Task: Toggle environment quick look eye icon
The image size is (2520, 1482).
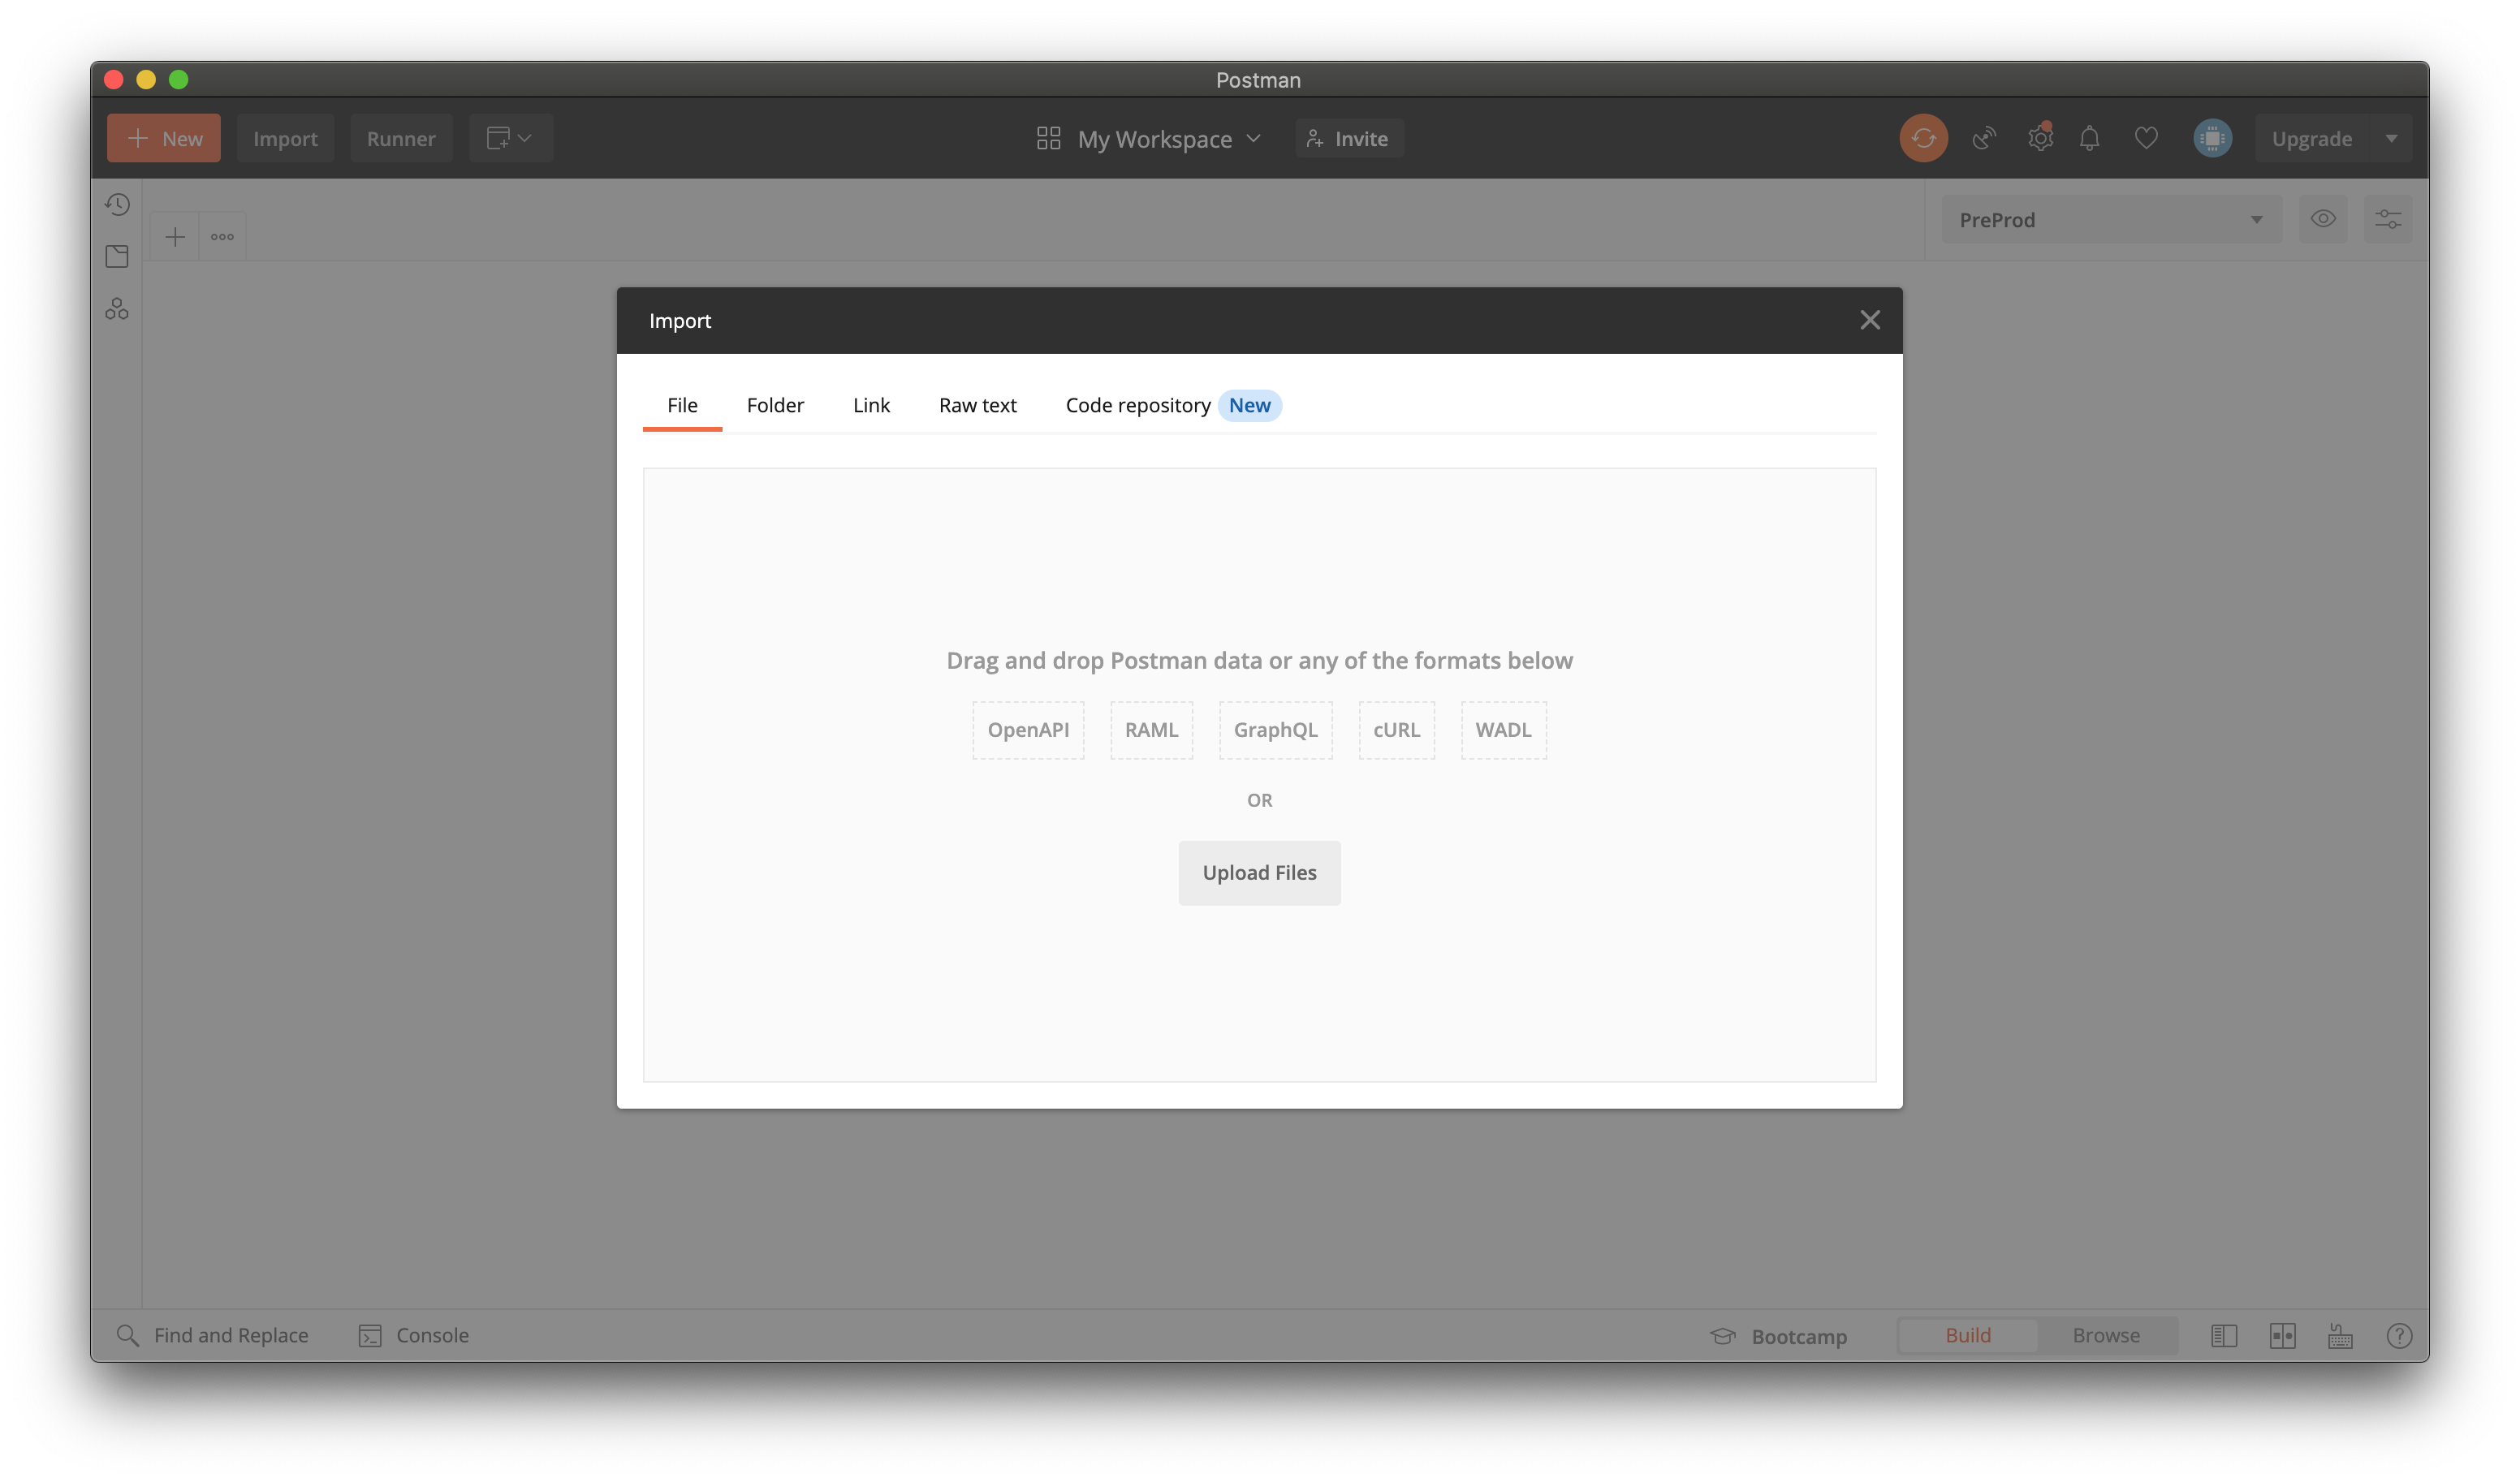Action: click(x=2323, y=219)
